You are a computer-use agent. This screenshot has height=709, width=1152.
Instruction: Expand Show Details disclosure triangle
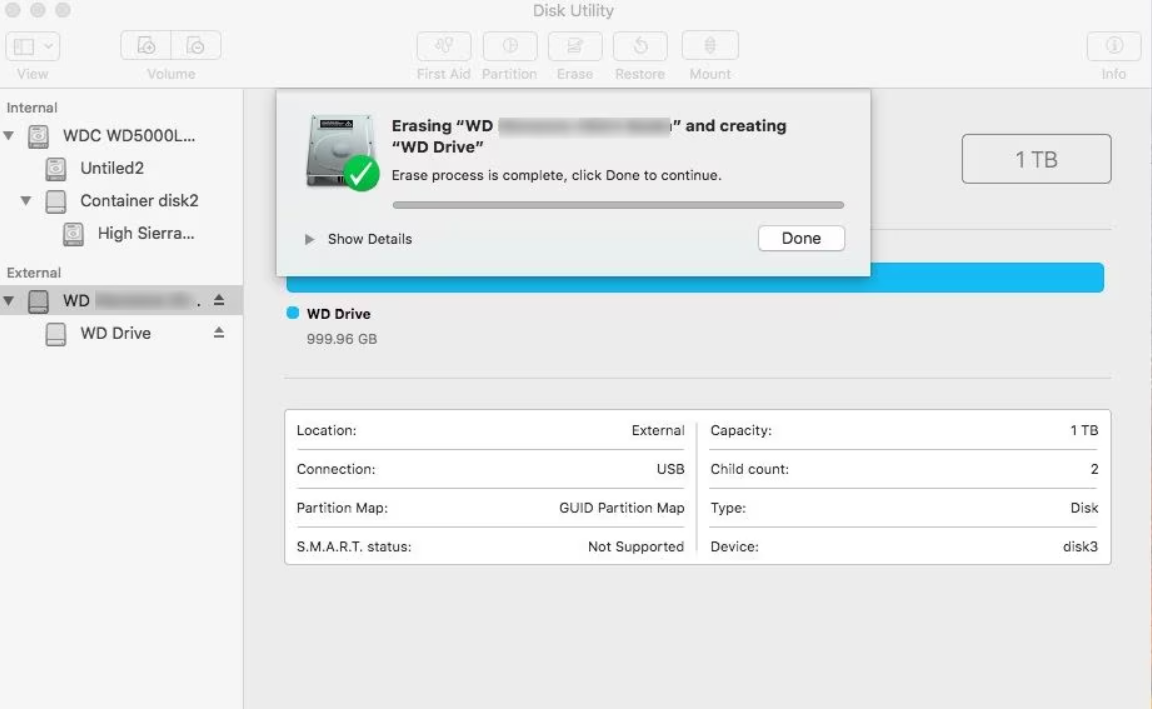pyautogui.click(x=309, y=240)
